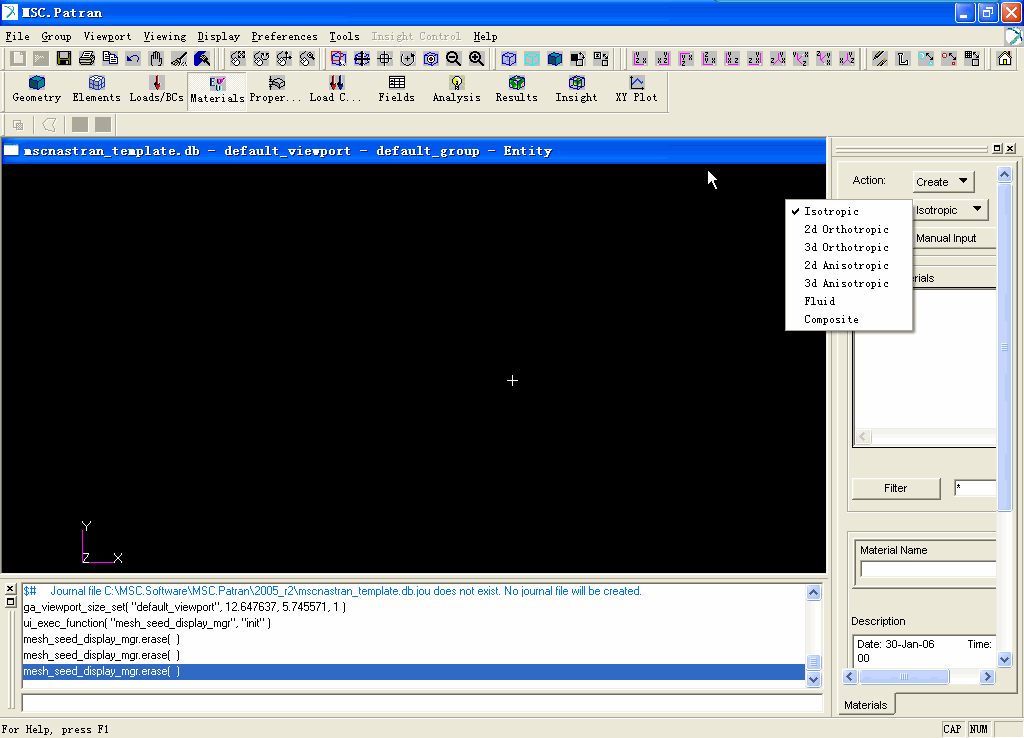Open the Viewing menu
This screenshot has height=738, width=1024.
(x=165, y=37)
